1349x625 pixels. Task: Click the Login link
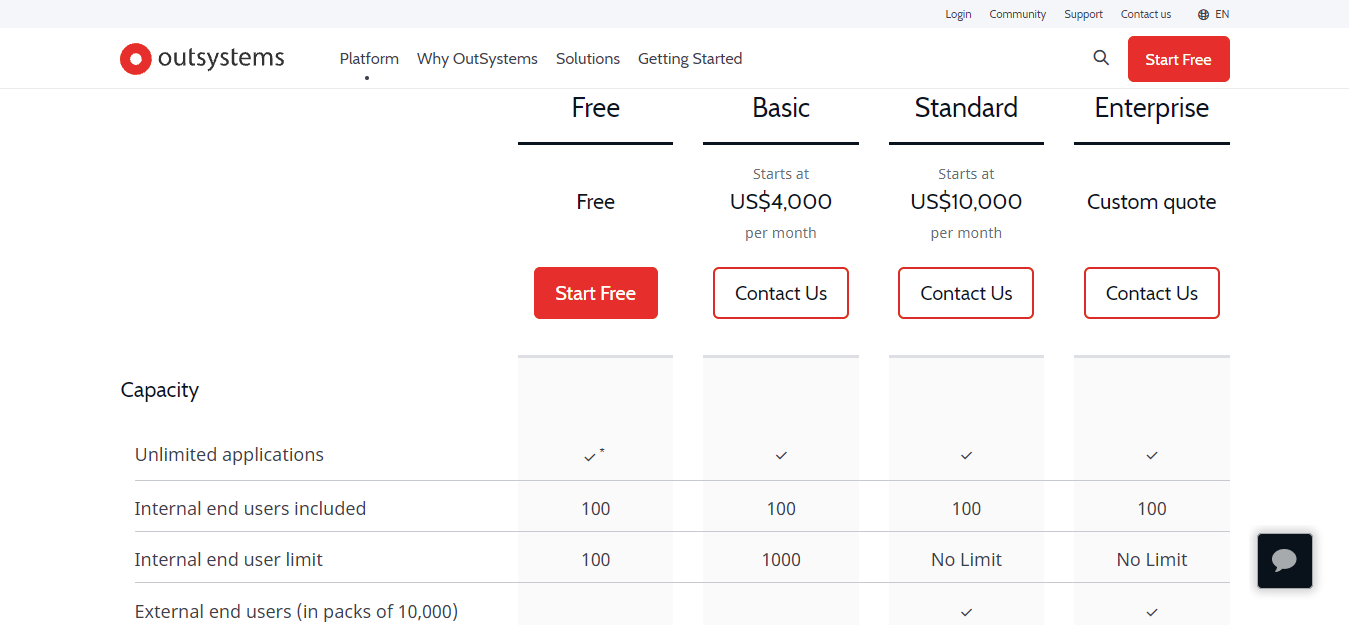[958, 14]
